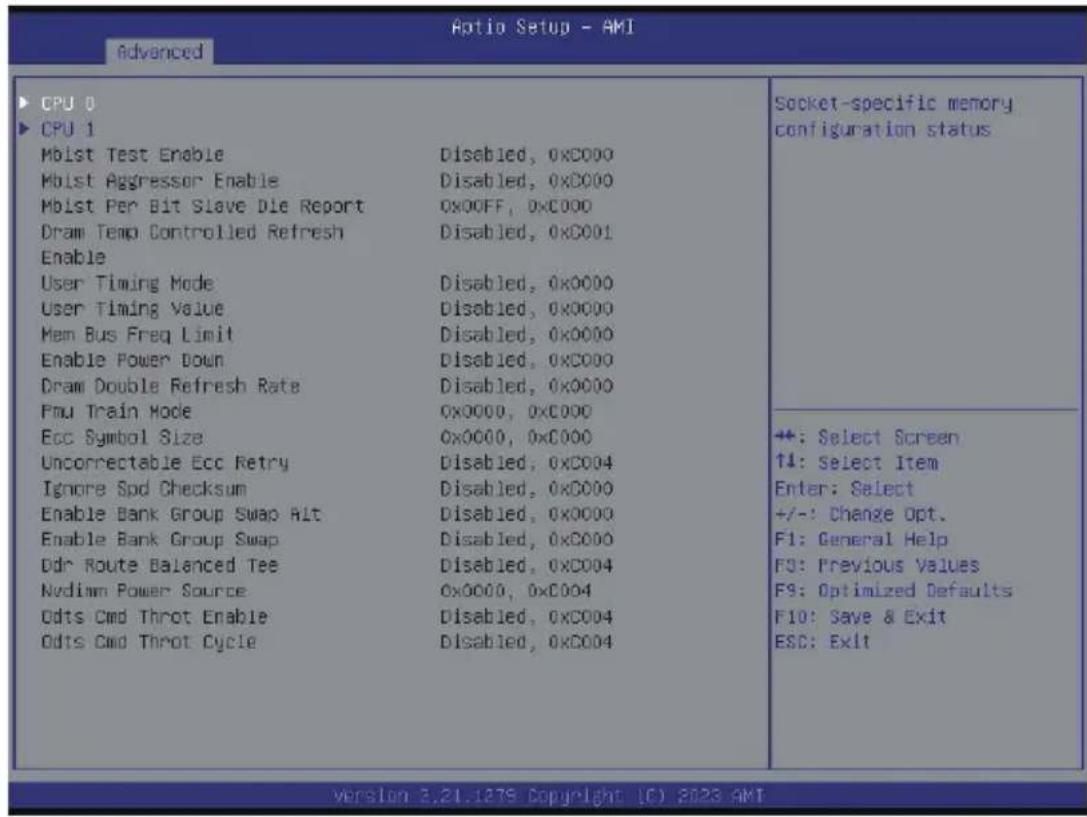
Task: Click the User Timing Mode value
Action: (526, 283)
